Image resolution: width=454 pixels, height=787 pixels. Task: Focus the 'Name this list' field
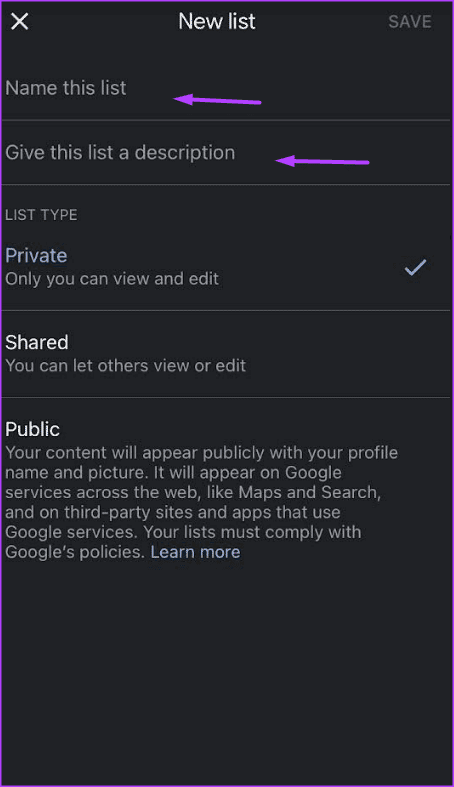point(227,88)
